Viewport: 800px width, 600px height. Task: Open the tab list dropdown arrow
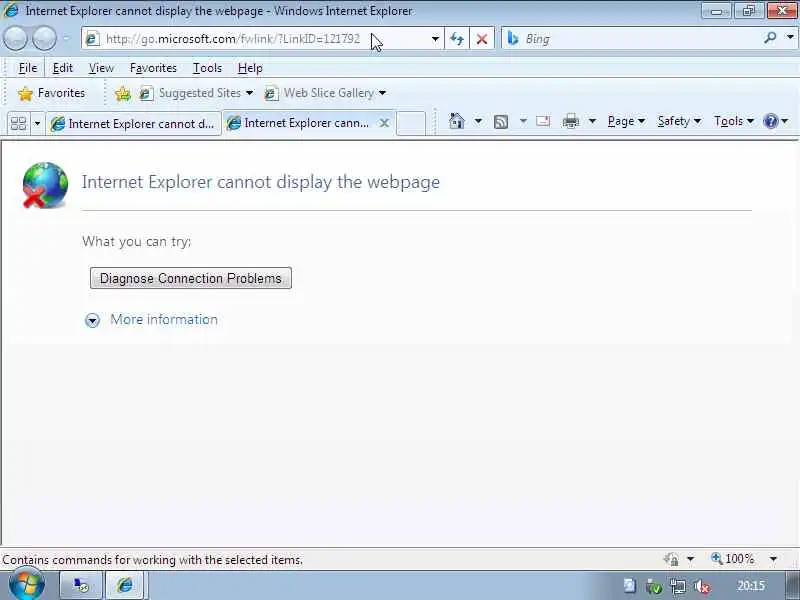[x=37, y=123]
